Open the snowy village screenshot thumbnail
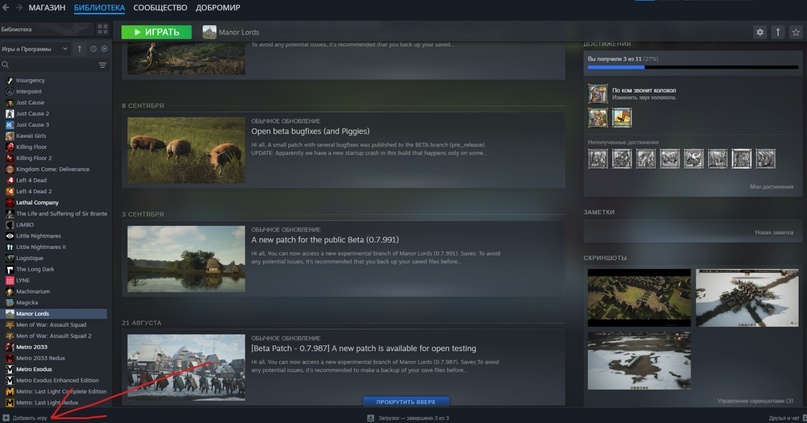Image resolution: width=807 pixels, height=423 pixels. pyautogui.click(x=747, y=297)
